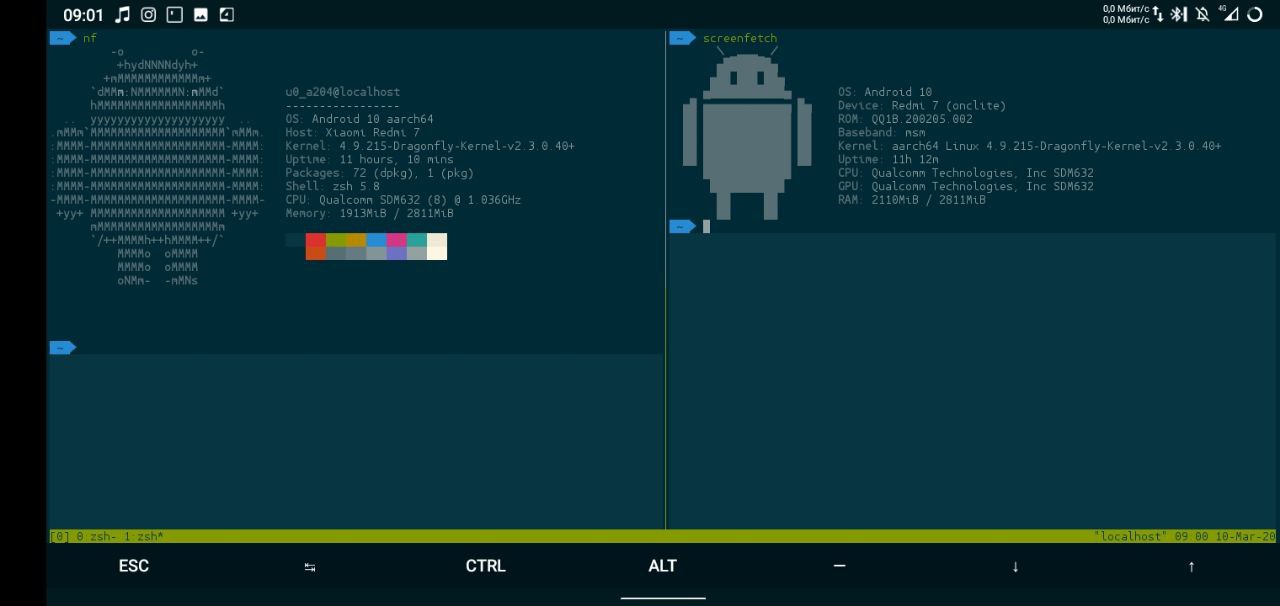Click right pane "Kernel: aarch64 Linux" line
1280x606 pixels.
click(x=1030, y=146)
